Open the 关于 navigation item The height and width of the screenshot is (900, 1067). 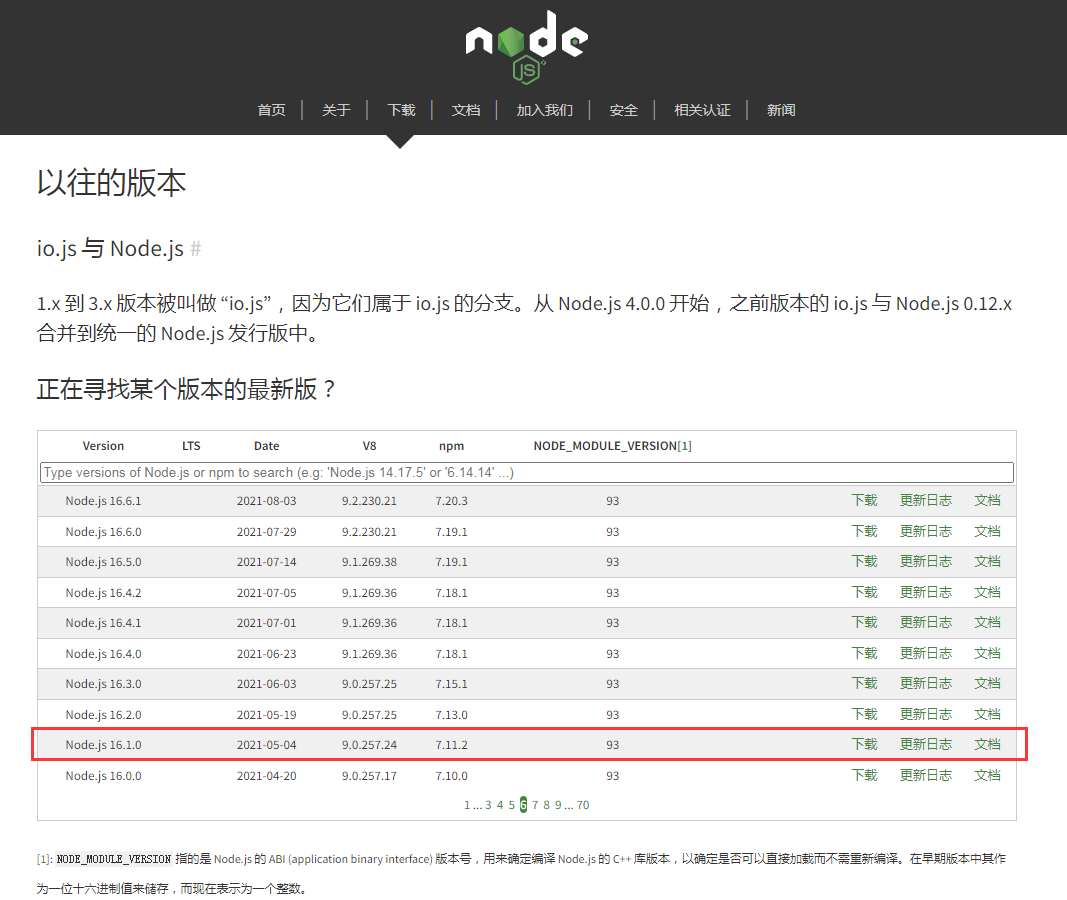click(335, 110)
